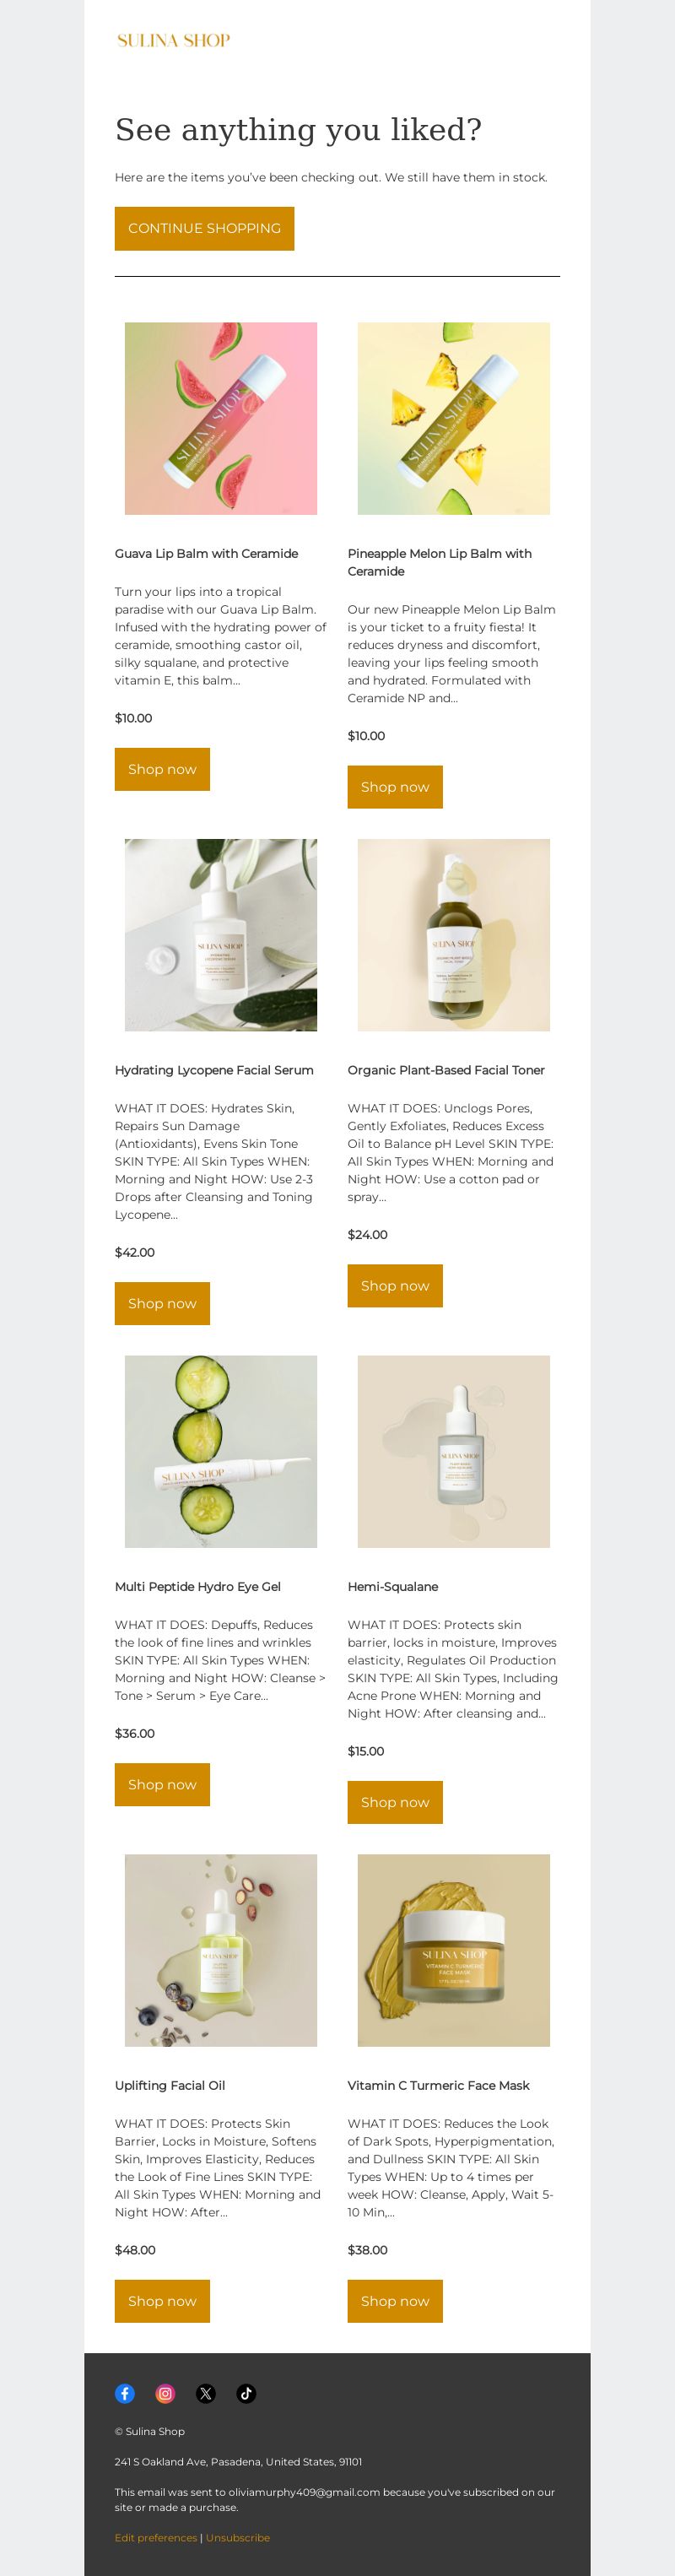Screen dimensions: 675x2576
Task: Open the Organic Plant-Based Facial Toner image
Action: tap(454, 935)
